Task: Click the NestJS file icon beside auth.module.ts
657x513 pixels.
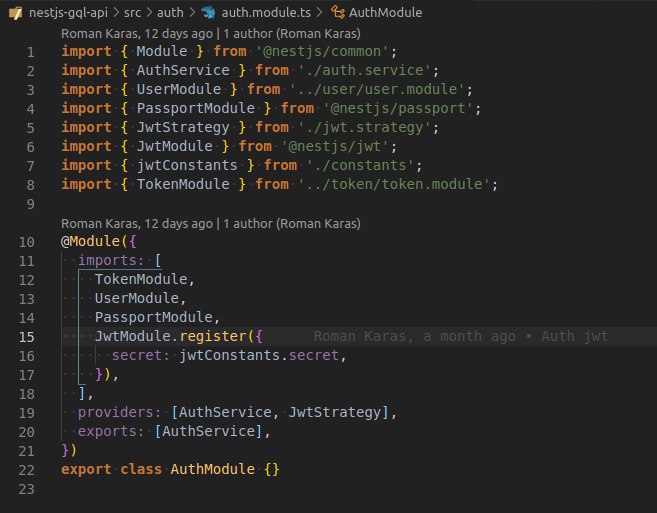Action: 208,13
